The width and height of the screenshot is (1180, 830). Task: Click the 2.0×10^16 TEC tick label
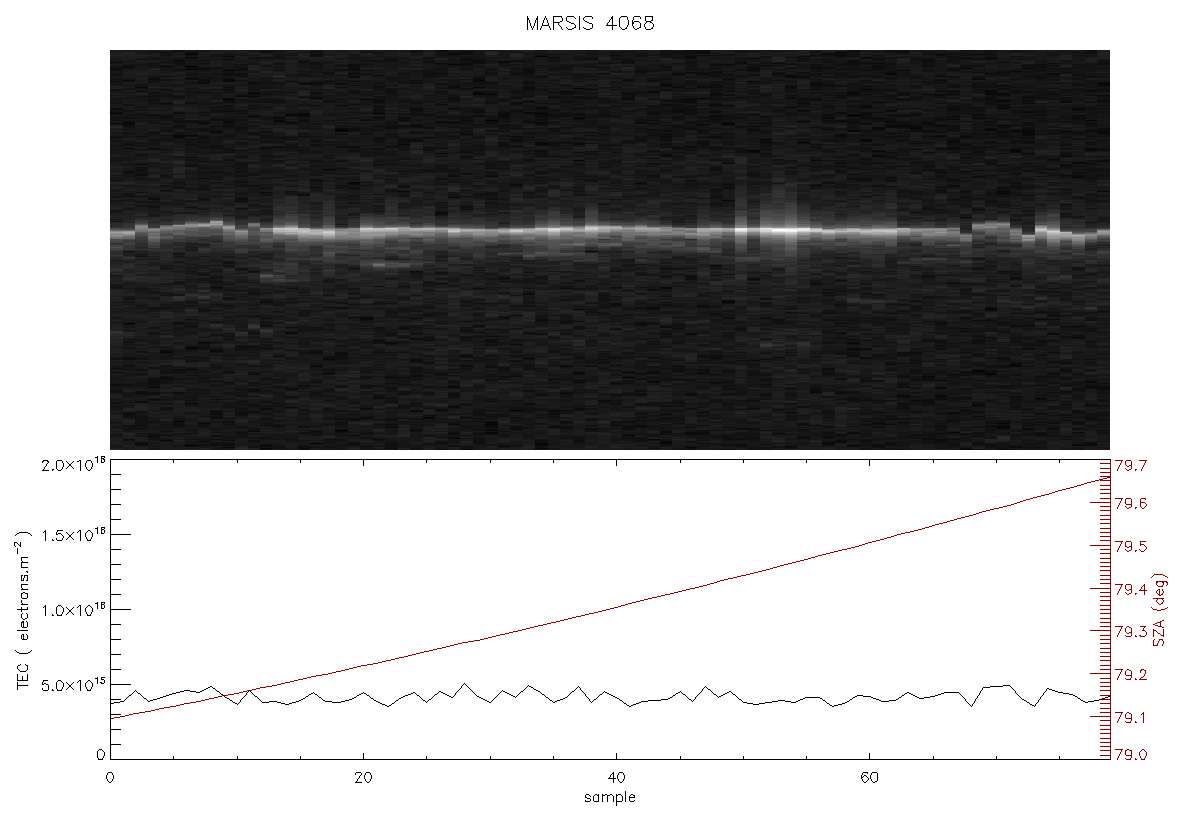74,464
